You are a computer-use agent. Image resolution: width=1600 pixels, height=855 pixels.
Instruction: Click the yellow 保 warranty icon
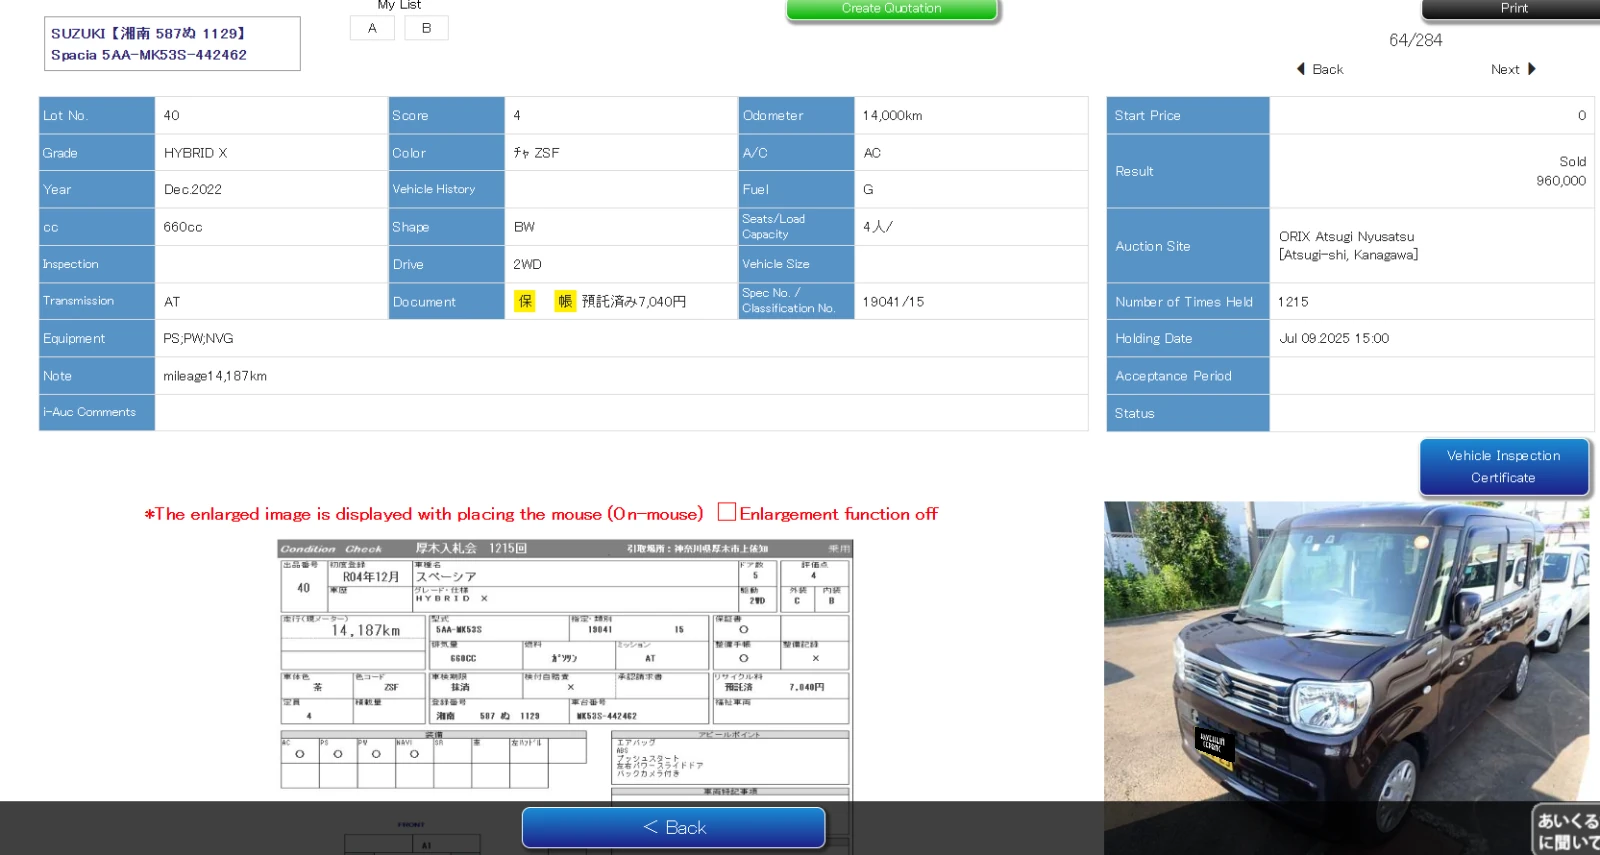click(525, 301)
